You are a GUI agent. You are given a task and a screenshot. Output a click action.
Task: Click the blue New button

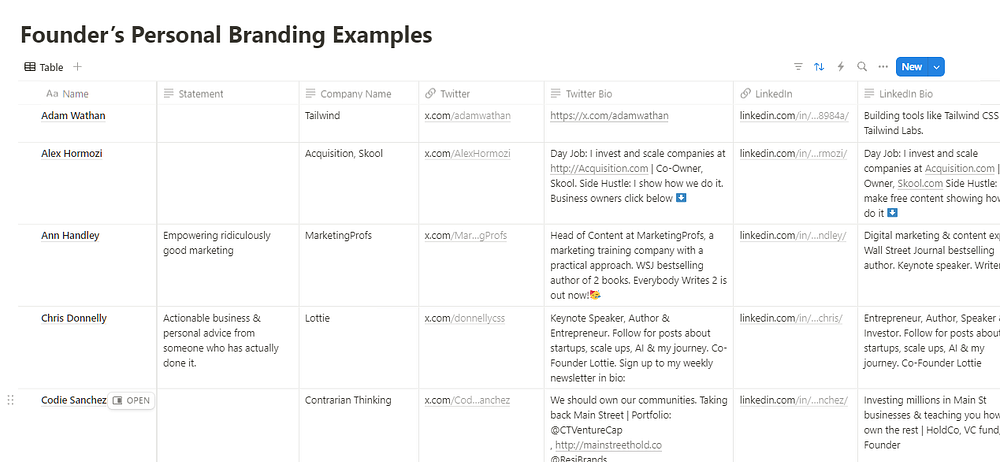pyautogui.click(x=911, y=67)
